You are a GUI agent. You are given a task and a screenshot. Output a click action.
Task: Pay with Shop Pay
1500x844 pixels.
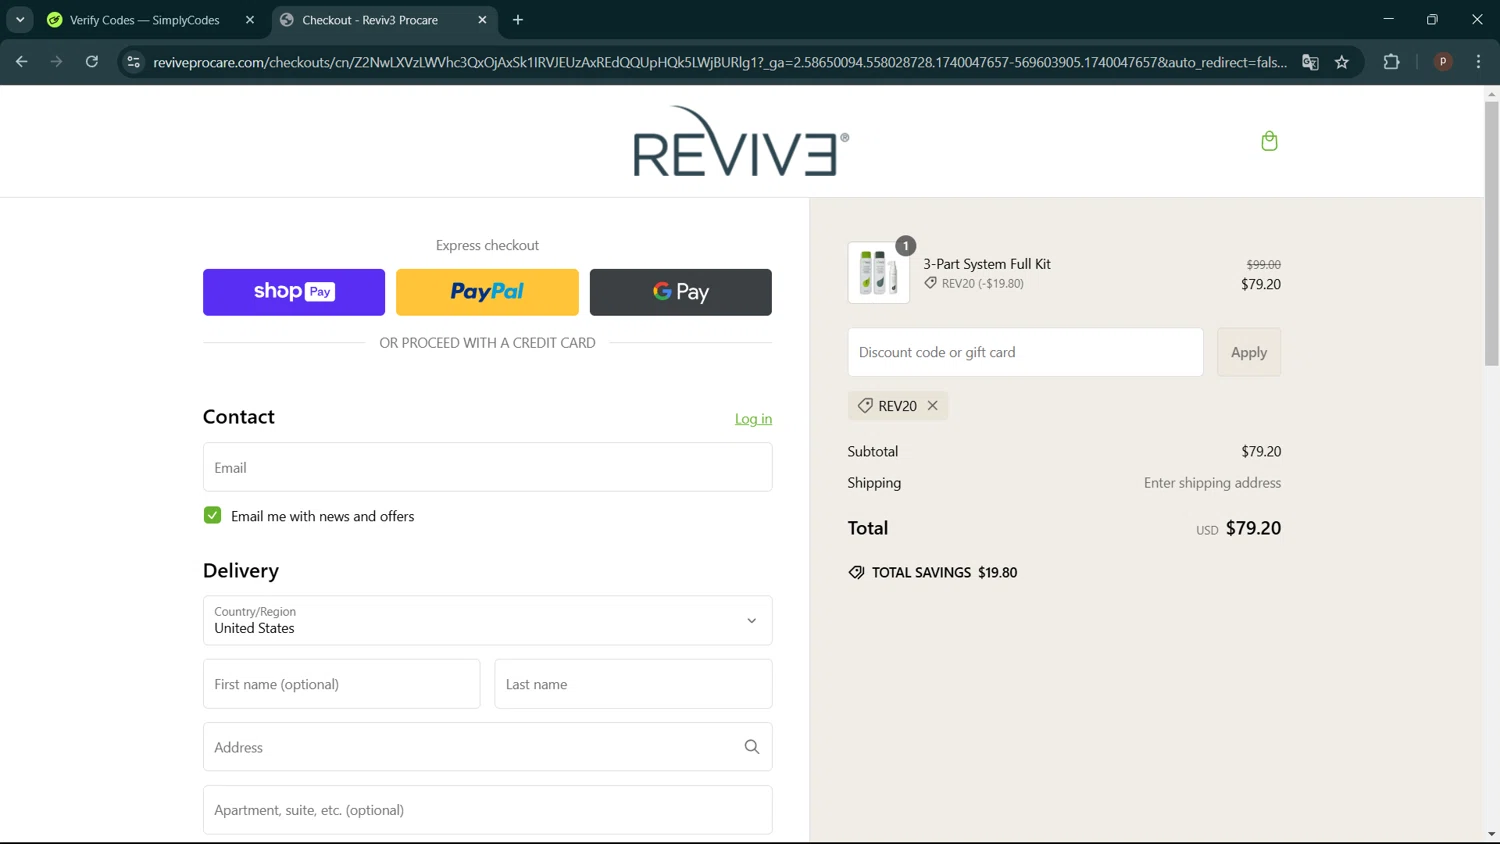point(294,292)
